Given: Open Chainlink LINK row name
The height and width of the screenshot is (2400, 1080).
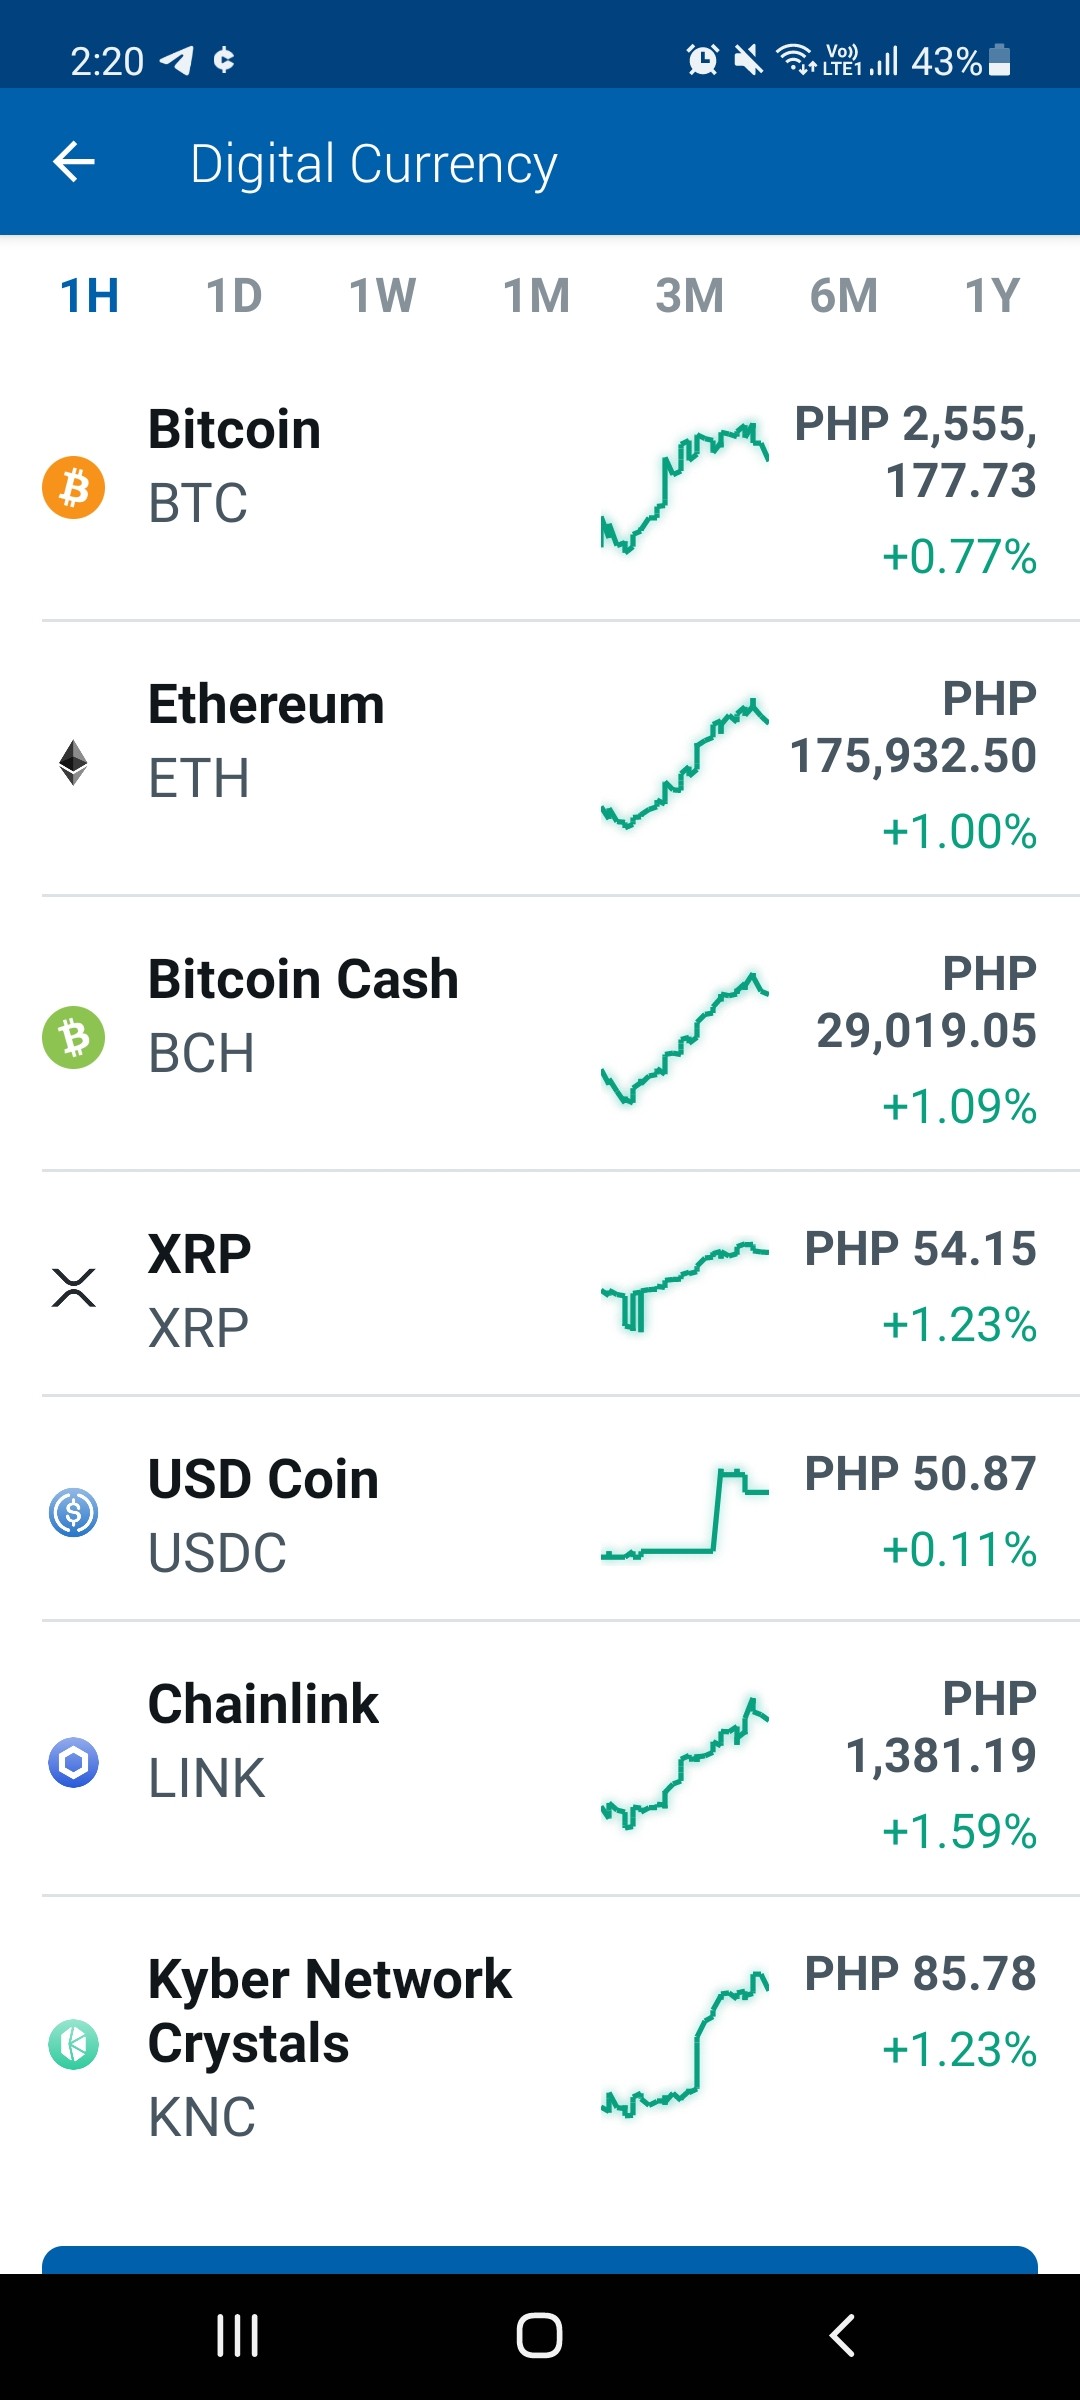Looking at the screenshot, I should pos(263,1741).
